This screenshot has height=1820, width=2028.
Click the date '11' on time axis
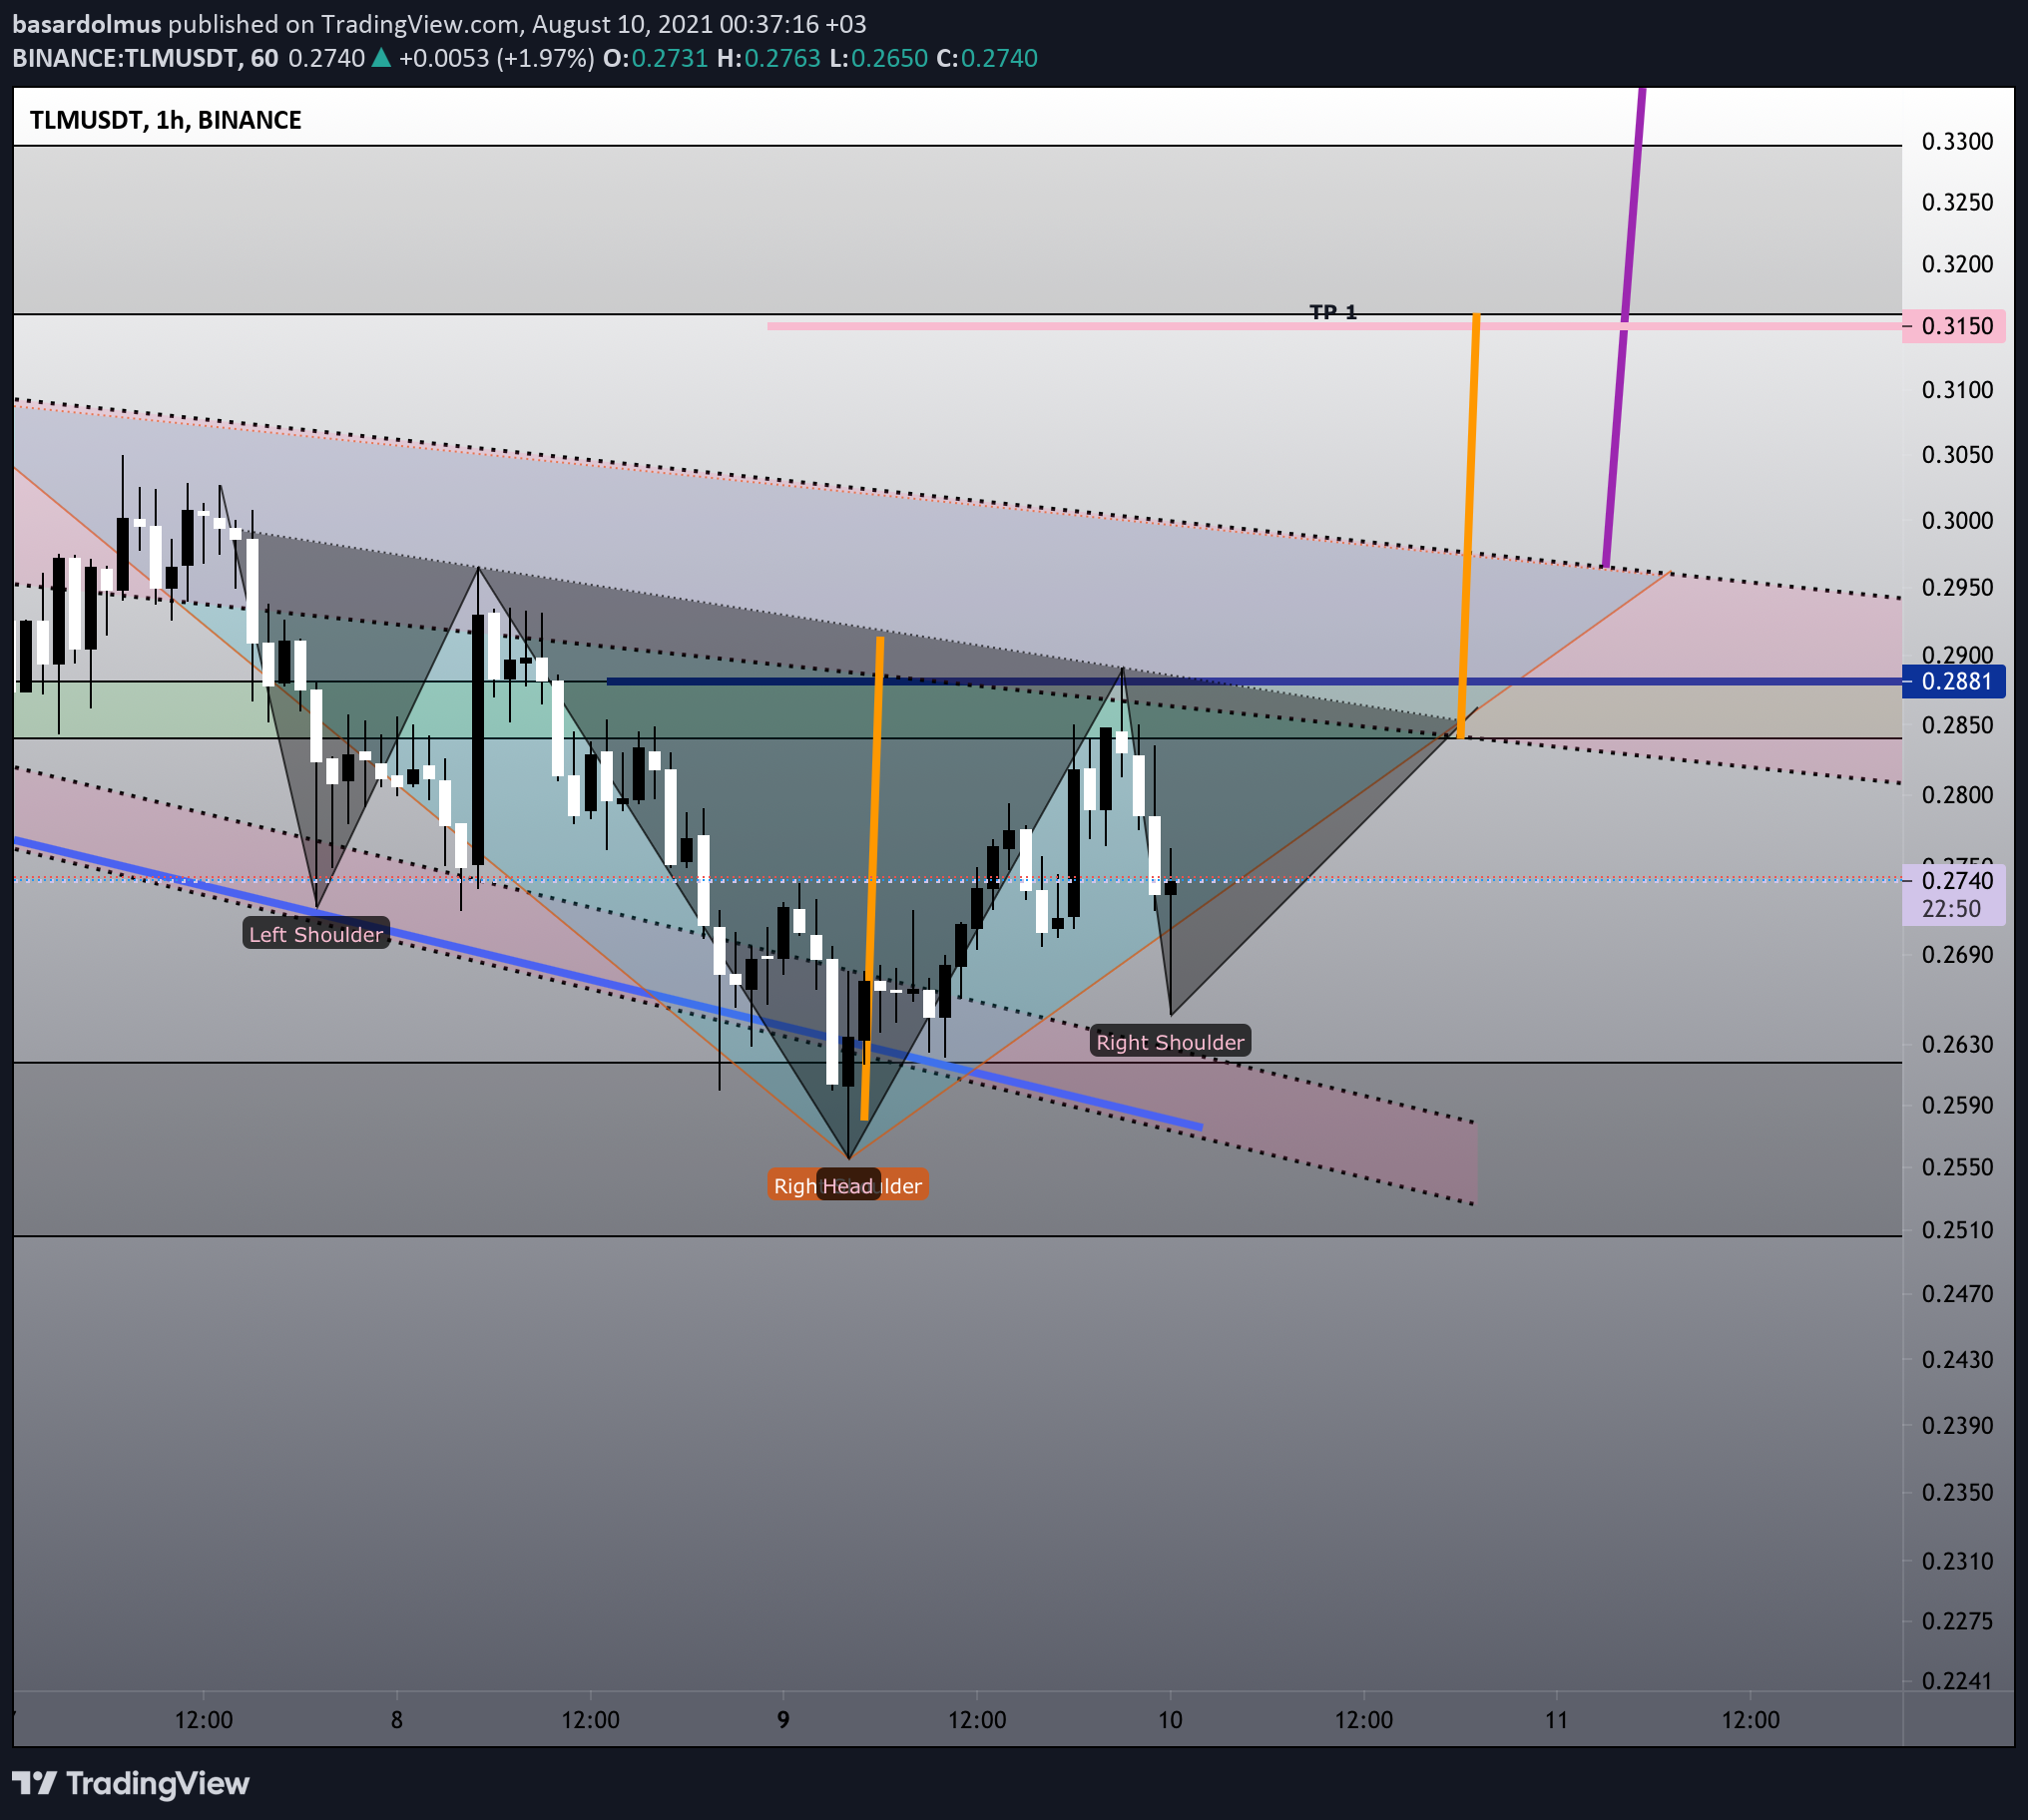[x=1556, y=1720]
